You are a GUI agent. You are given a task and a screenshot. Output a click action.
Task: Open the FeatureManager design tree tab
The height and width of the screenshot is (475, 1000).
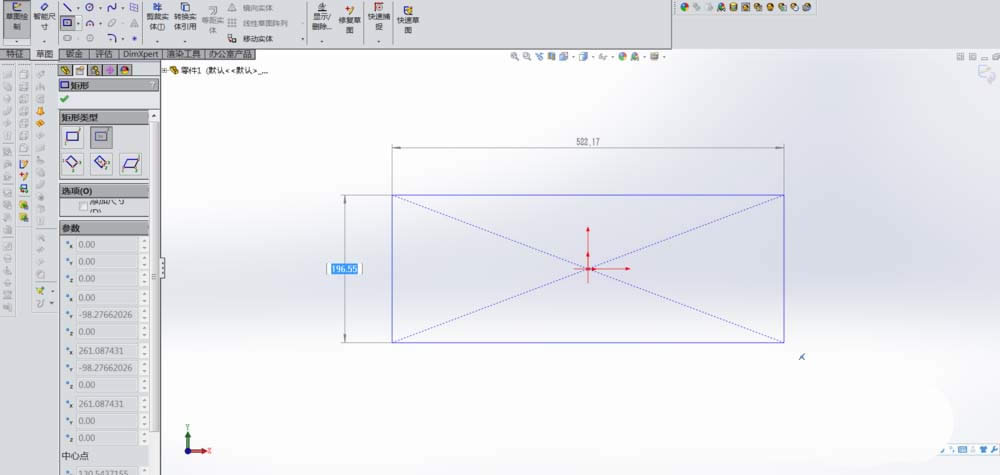64,70
